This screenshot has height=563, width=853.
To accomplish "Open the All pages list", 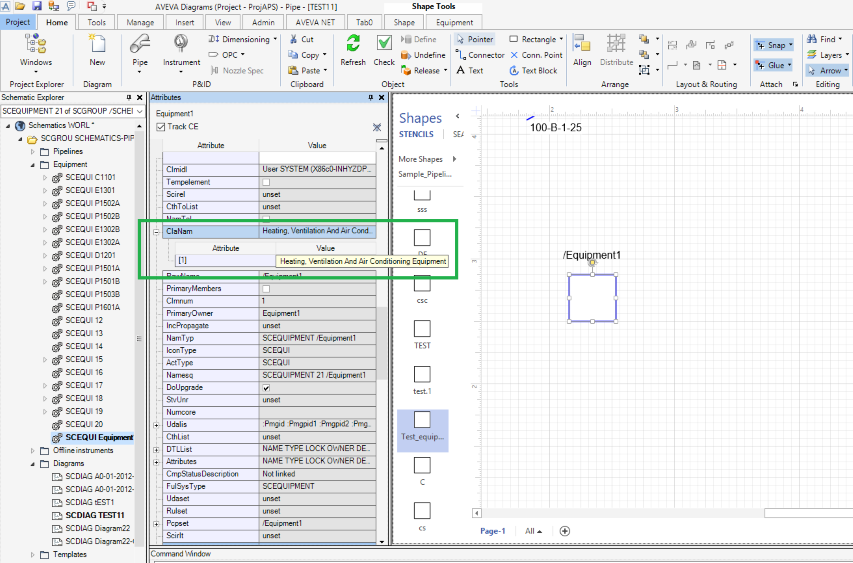I will [533, 531].
